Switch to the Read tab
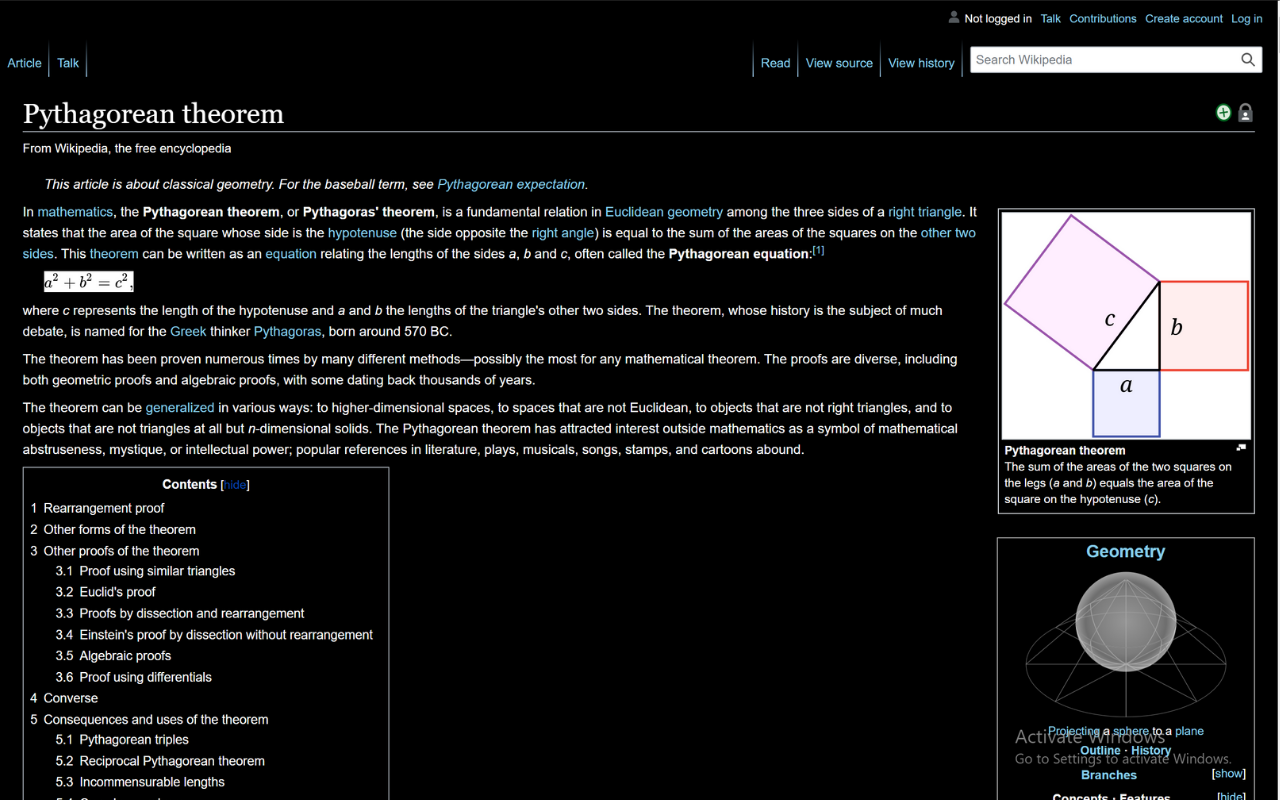This screenshot has width=1280, height=800. [x=775, y=63]
